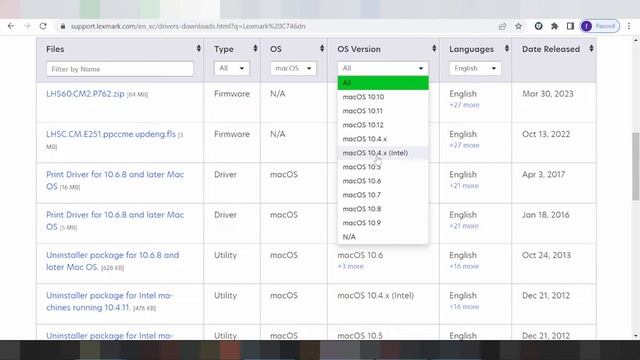This screenshot has width=640, height=360.
Task: Select macOS 10.4.x (Intel) option
Action: [x=383, y=153]
